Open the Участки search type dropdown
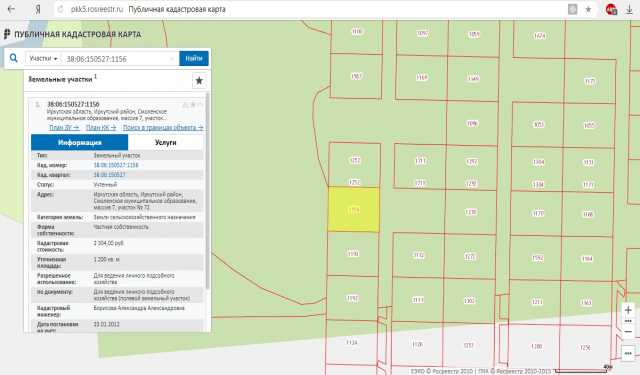Viewport: 640px width, 375px height. coord(43,59)
